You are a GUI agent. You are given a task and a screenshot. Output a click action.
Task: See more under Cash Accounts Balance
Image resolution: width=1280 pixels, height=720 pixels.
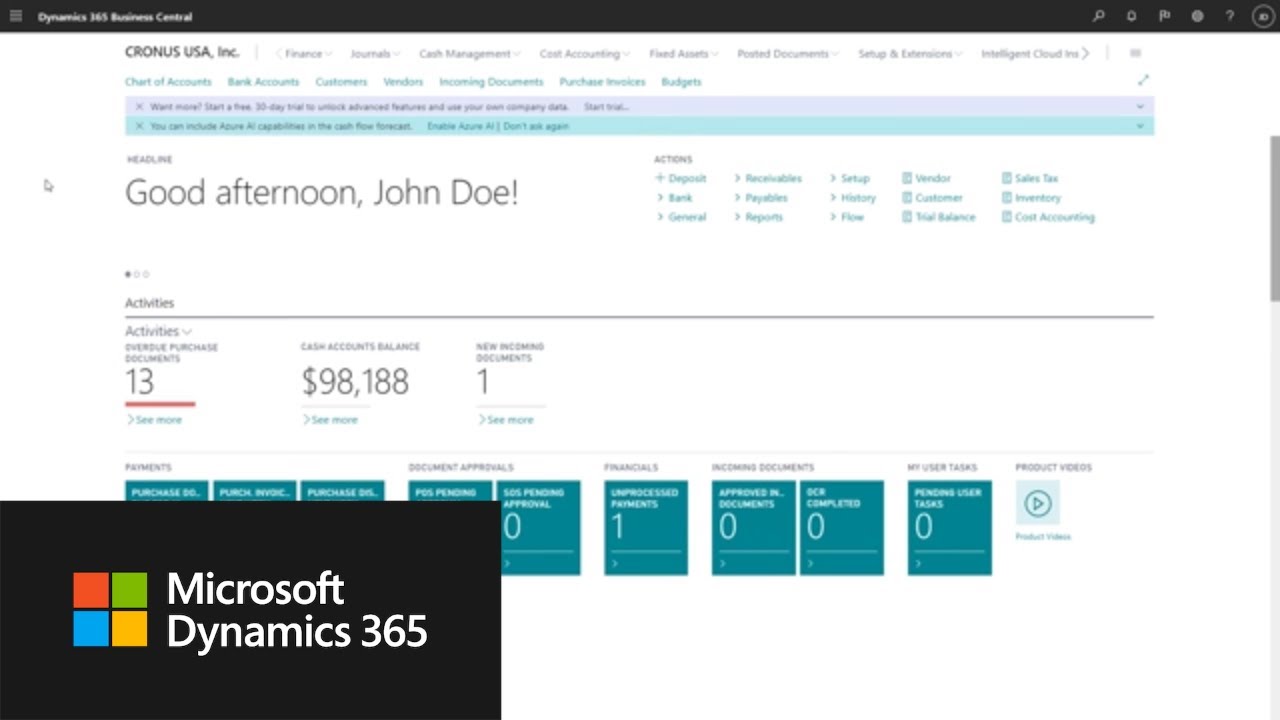[330, 420]
